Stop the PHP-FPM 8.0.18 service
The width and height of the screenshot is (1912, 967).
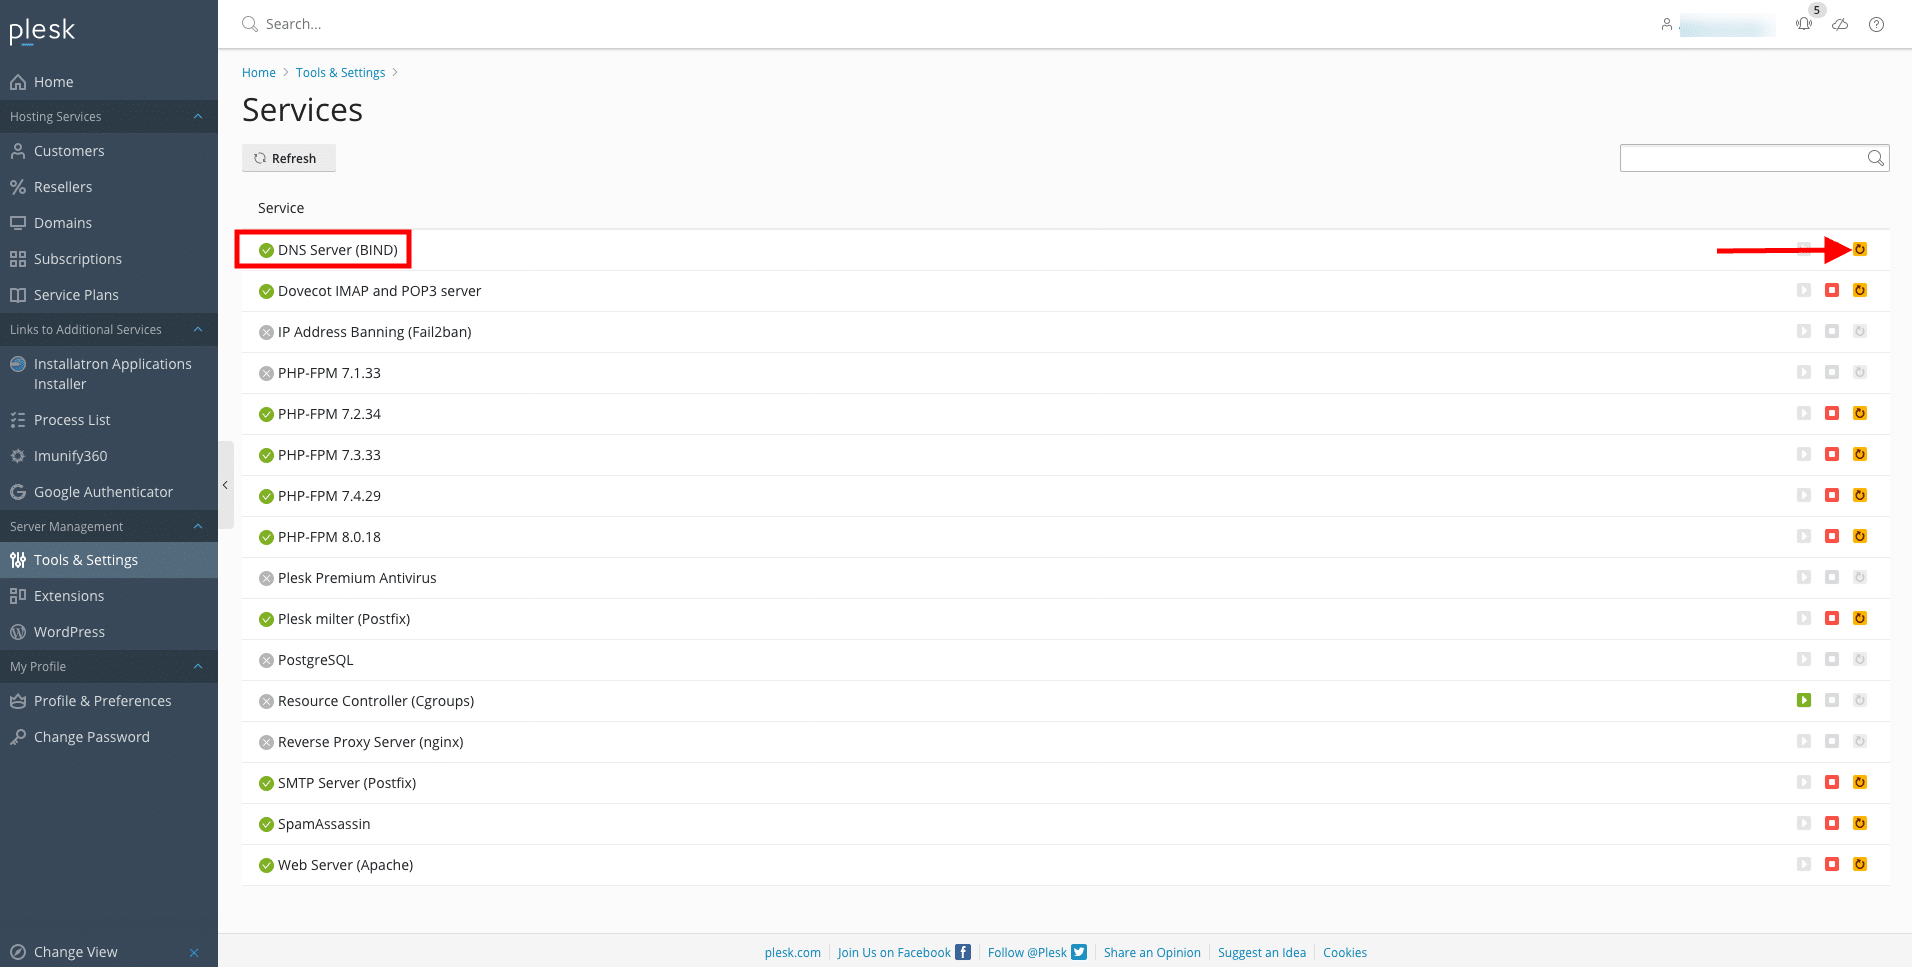click(1832, 536)
